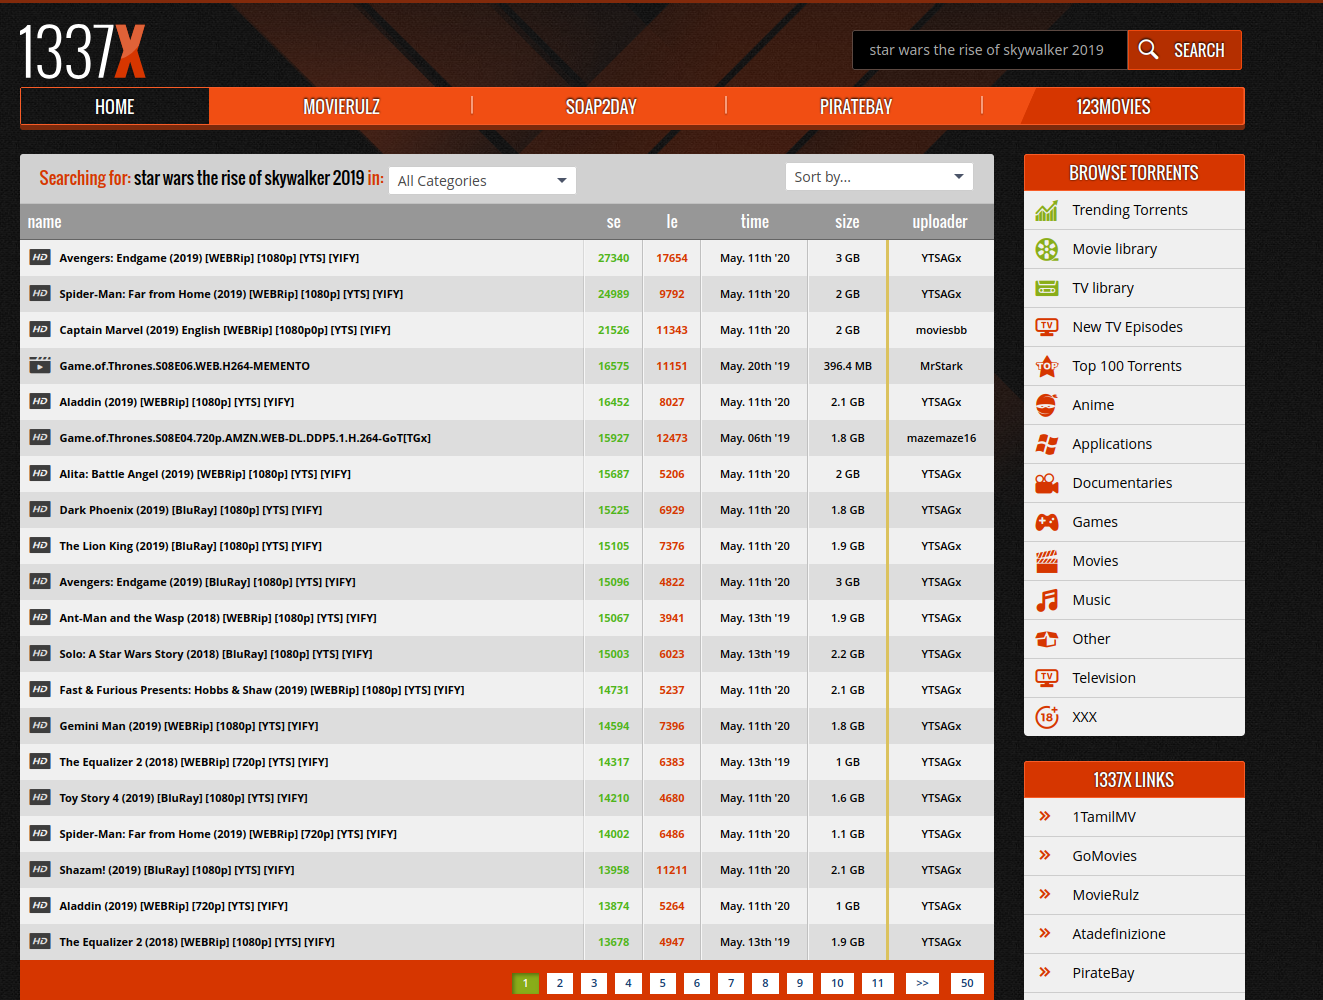The width and height of the screenshot is (1323, 1000).
Task: Click the arrow icon beside GoMovies
Action: click(1045, 855)
